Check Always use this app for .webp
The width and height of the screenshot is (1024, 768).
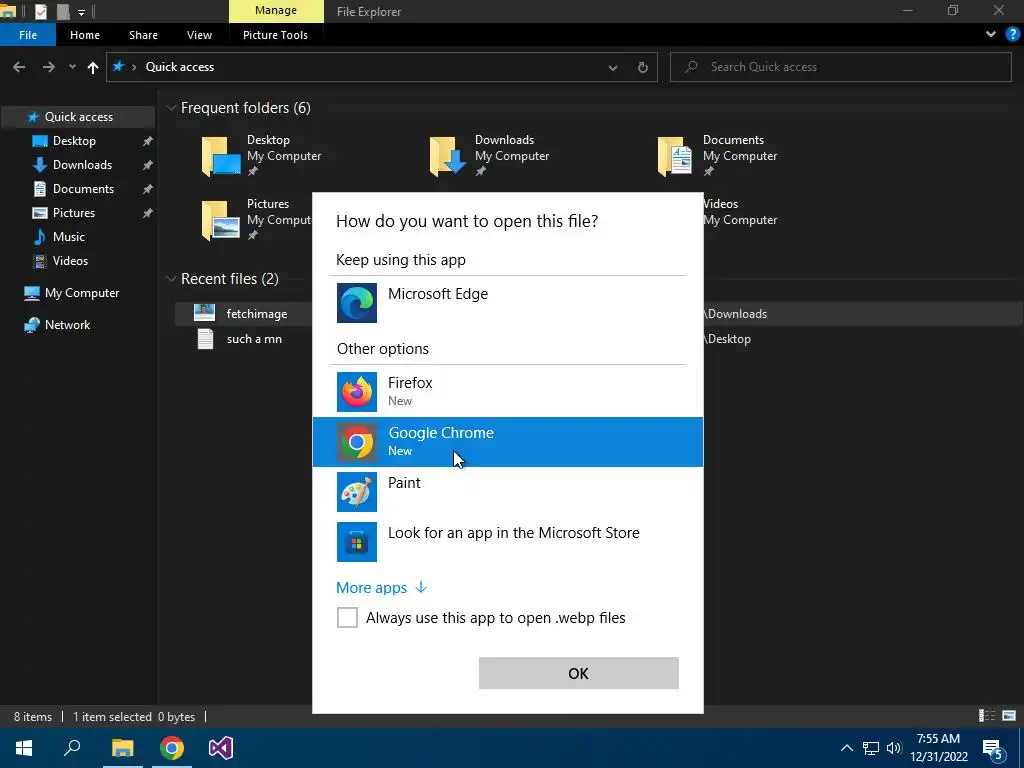click(x=347, y=617)
